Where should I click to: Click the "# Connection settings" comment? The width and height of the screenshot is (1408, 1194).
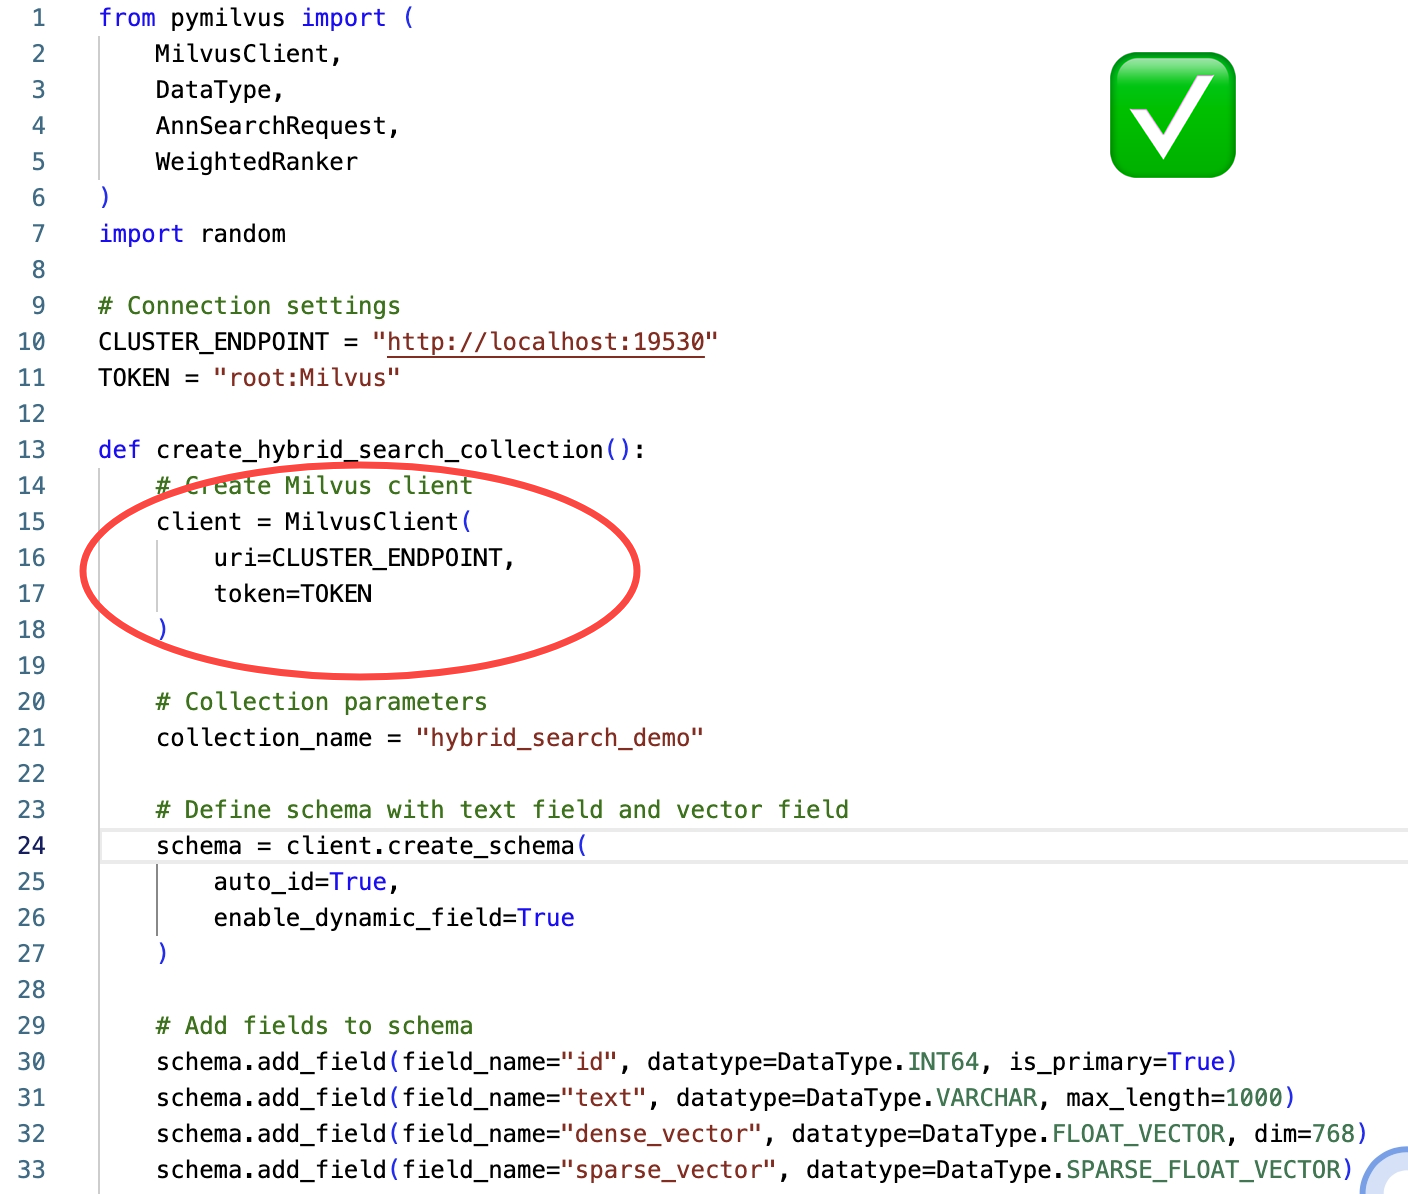[249, 306]
